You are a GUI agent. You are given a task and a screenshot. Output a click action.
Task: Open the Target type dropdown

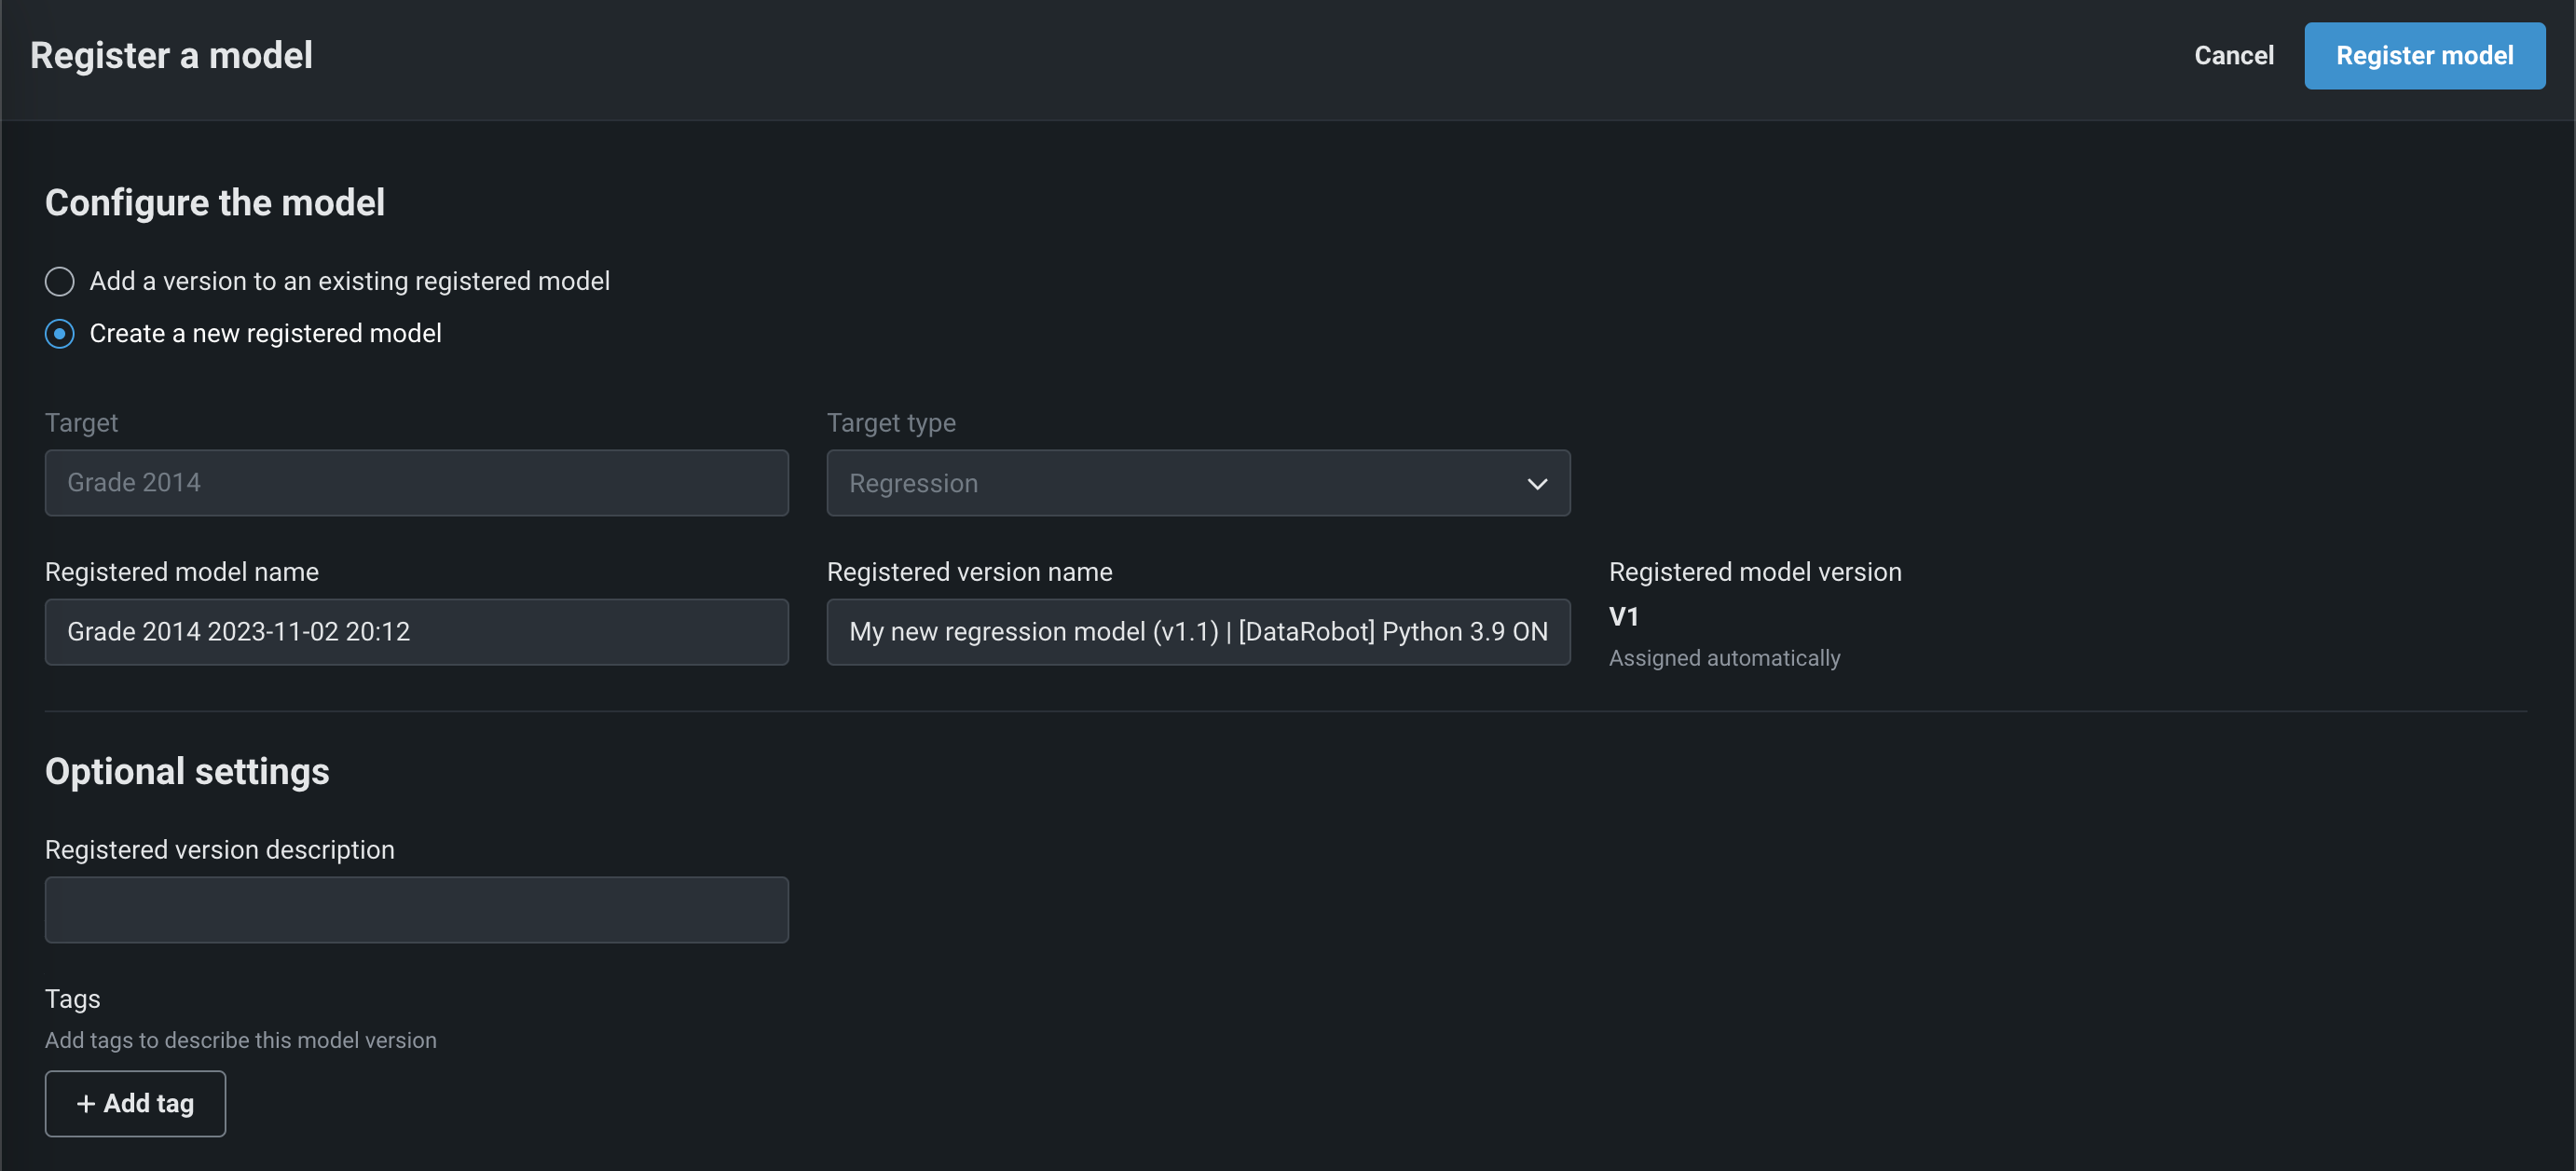tap(1197, 483)
